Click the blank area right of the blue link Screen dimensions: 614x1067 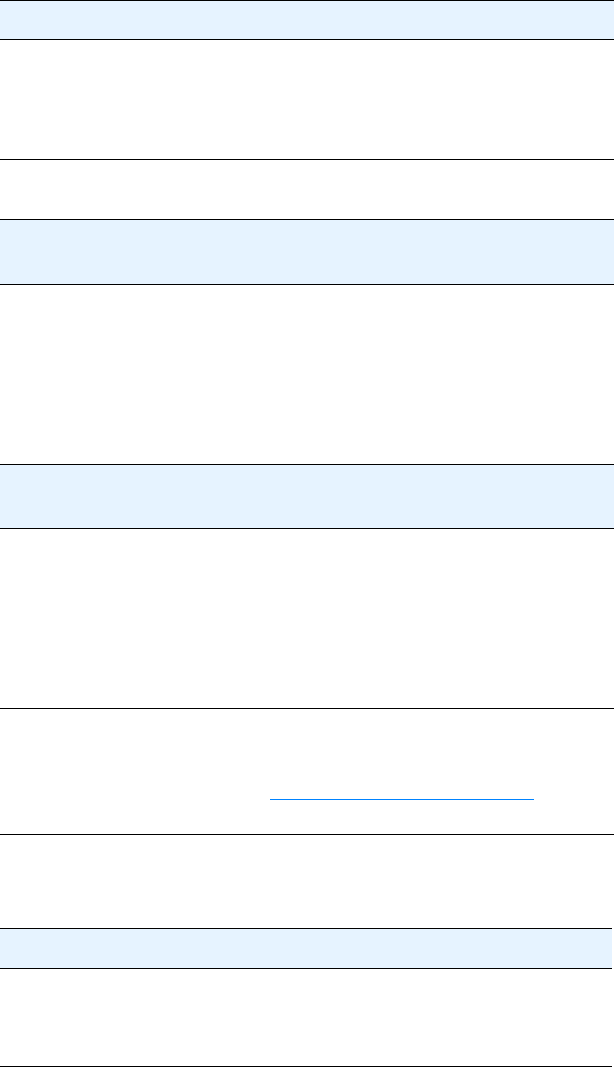[x=574, y=772]
